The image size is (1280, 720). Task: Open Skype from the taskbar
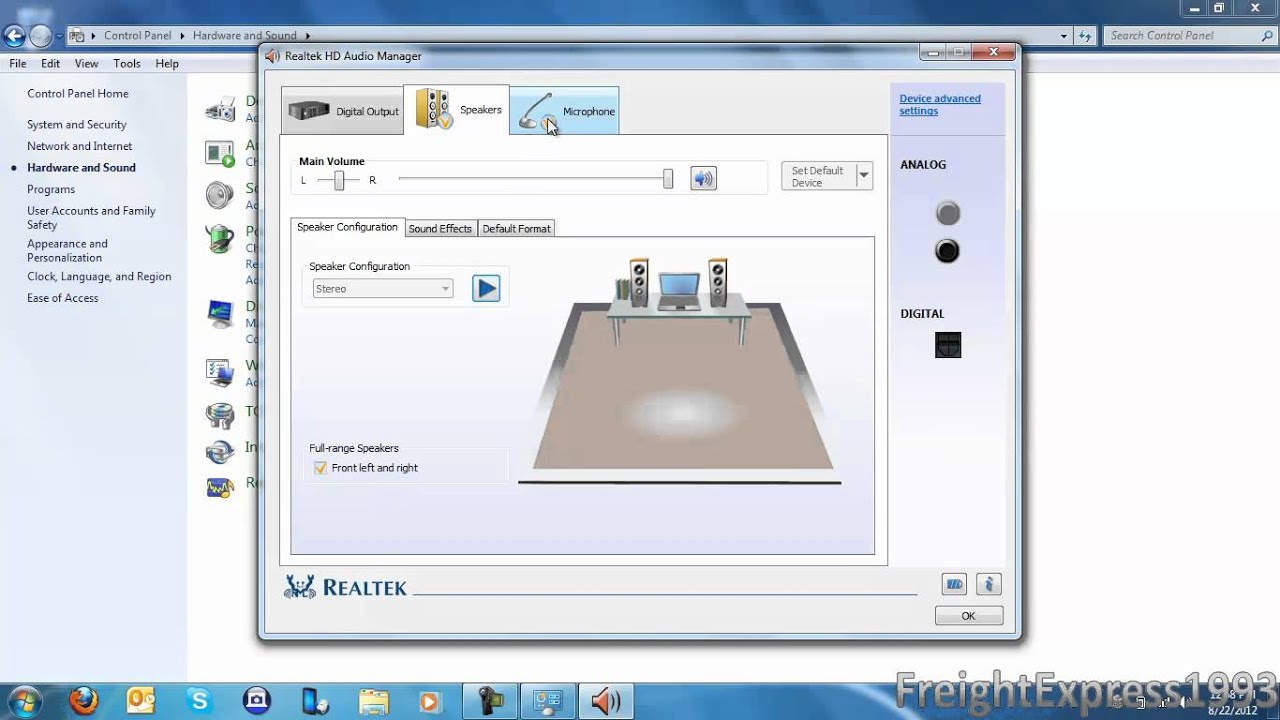(199, 701)
